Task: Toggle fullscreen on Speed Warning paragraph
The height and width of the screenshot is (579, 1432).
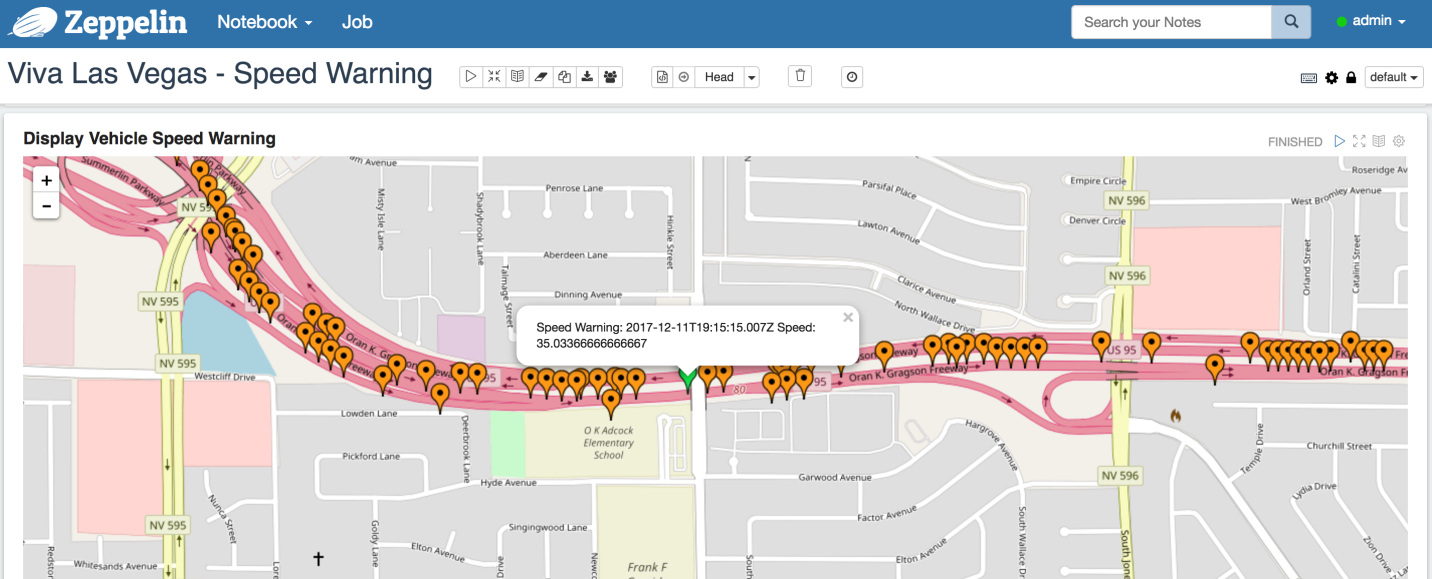Action: (1359, 141)
